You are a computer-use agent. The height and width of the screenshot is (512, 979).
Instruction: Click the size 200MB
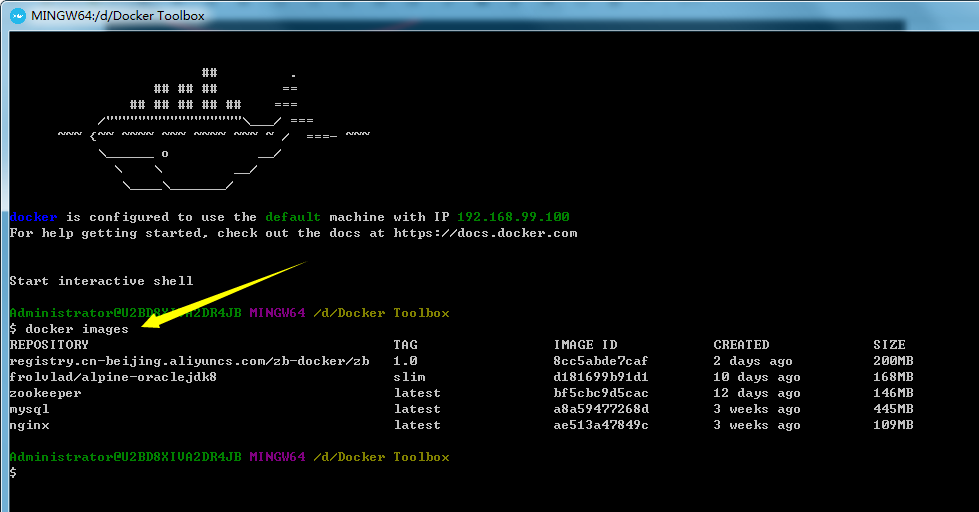point(893,361)
